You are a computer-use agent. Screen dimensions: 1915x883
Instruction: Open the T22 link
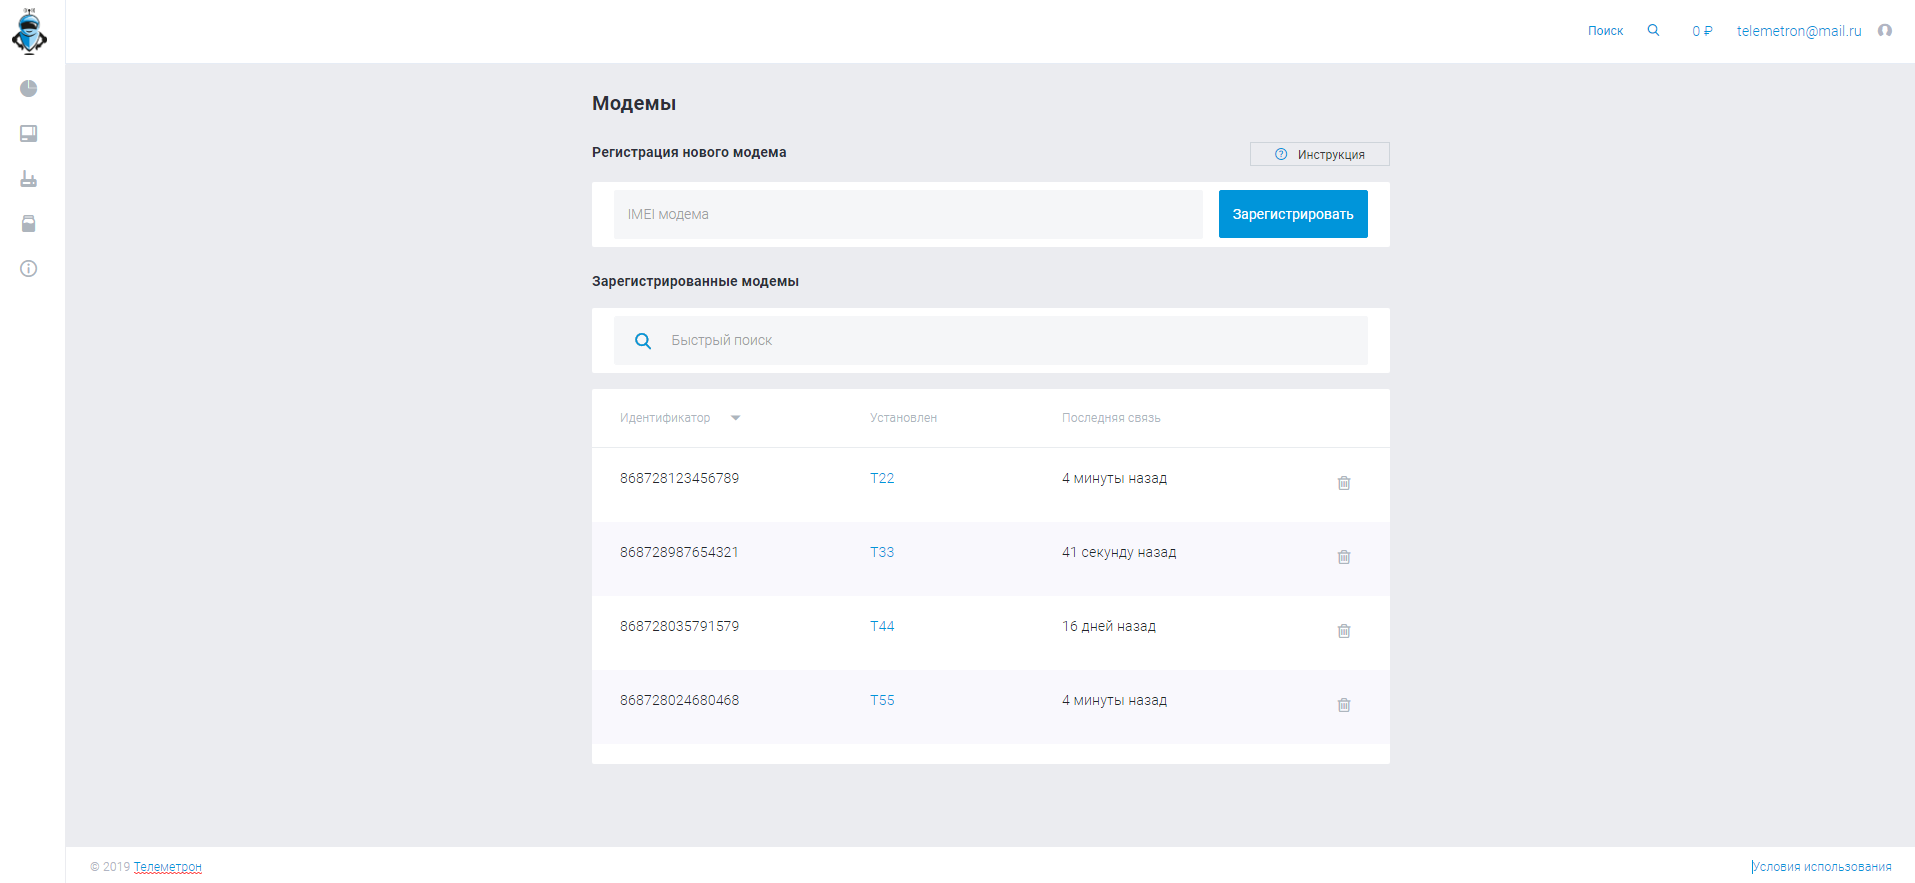pos(882,478)
